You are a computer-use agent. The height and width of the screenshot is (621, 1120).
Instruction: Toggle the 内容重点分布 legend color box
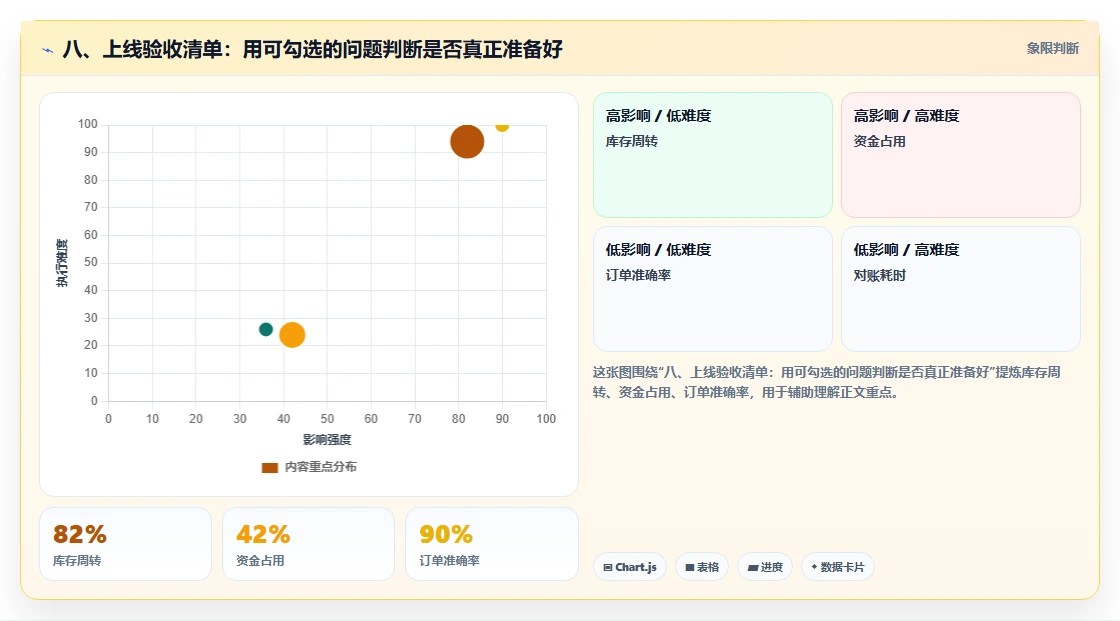tap(269, 467)
